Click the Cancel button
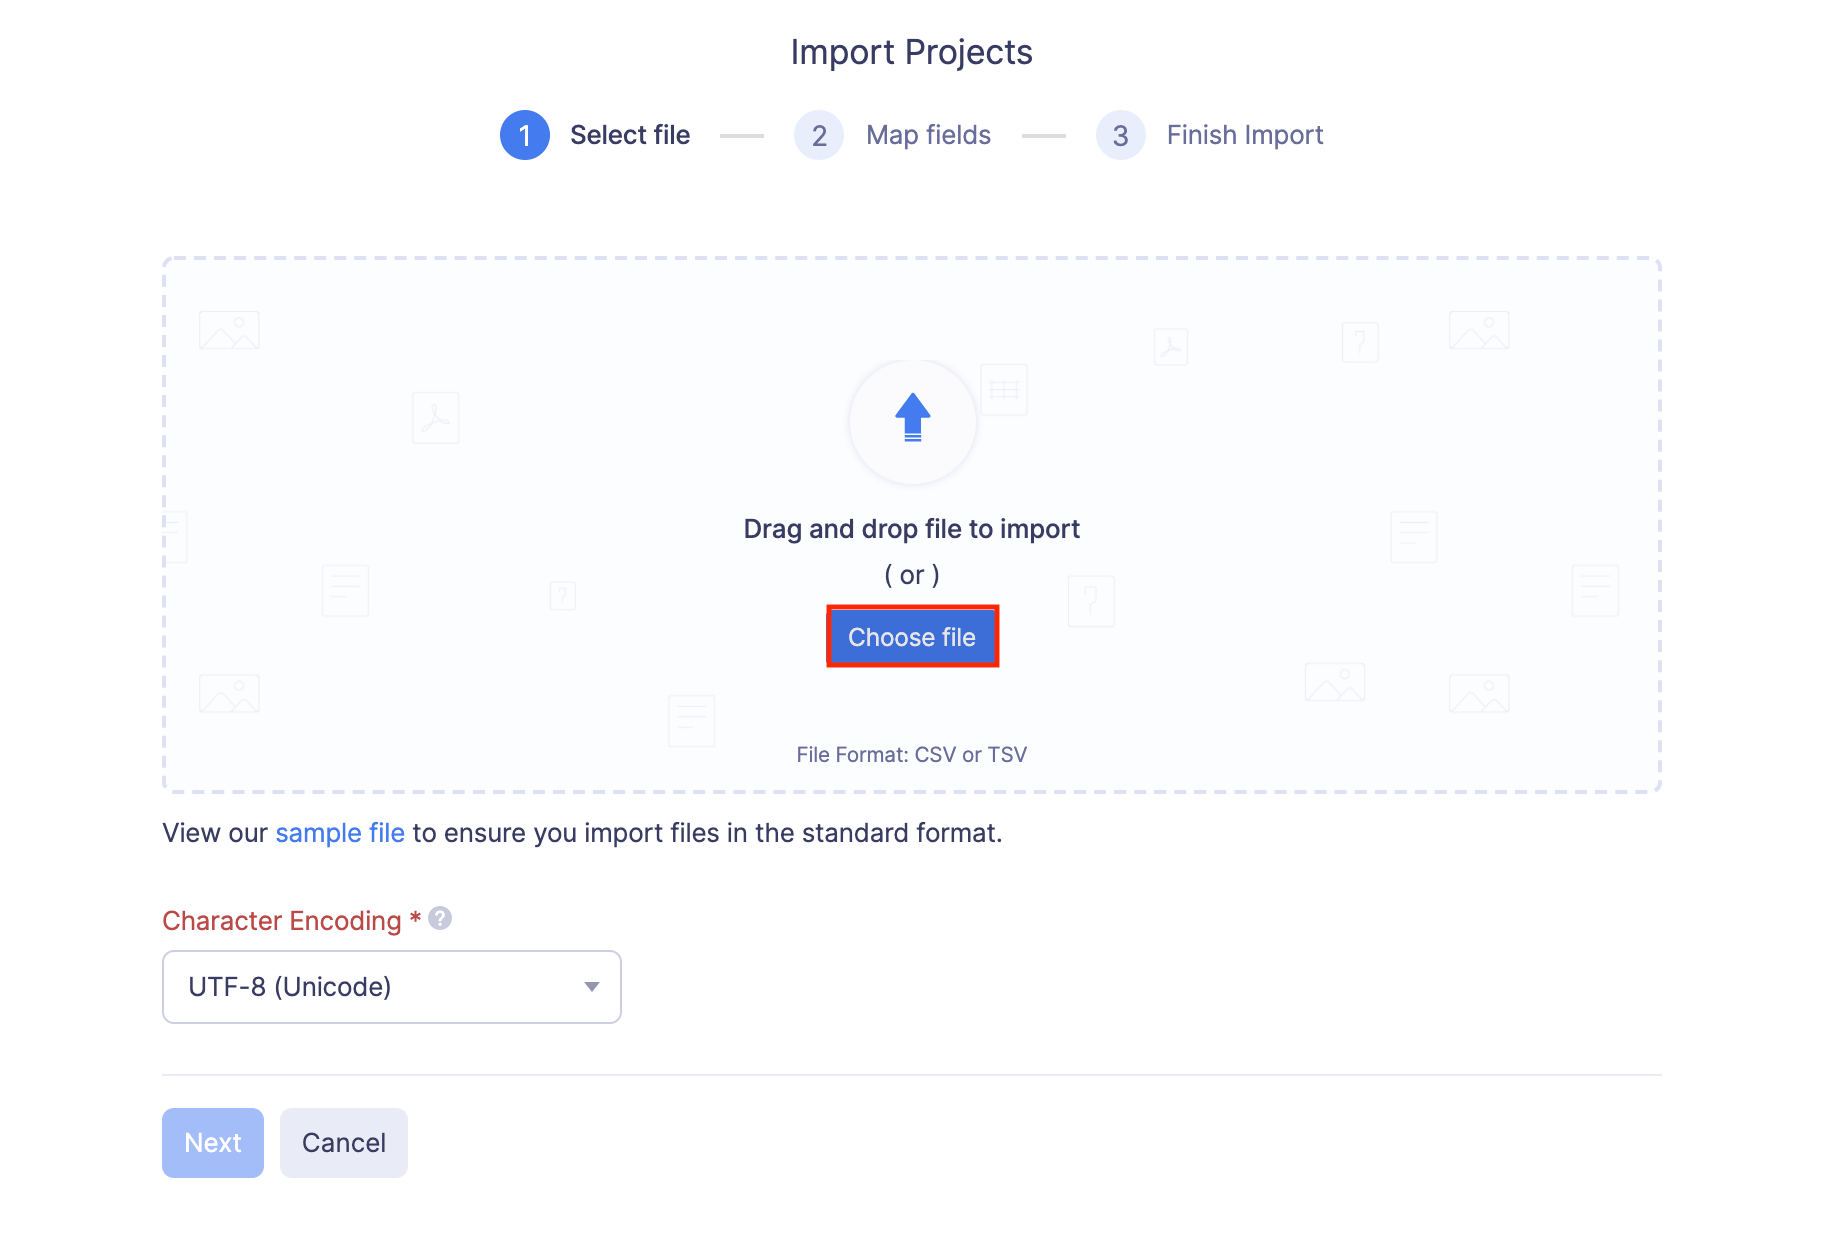The width and height of the screenshot is (1846, 1234). [x=343, y=1142]
